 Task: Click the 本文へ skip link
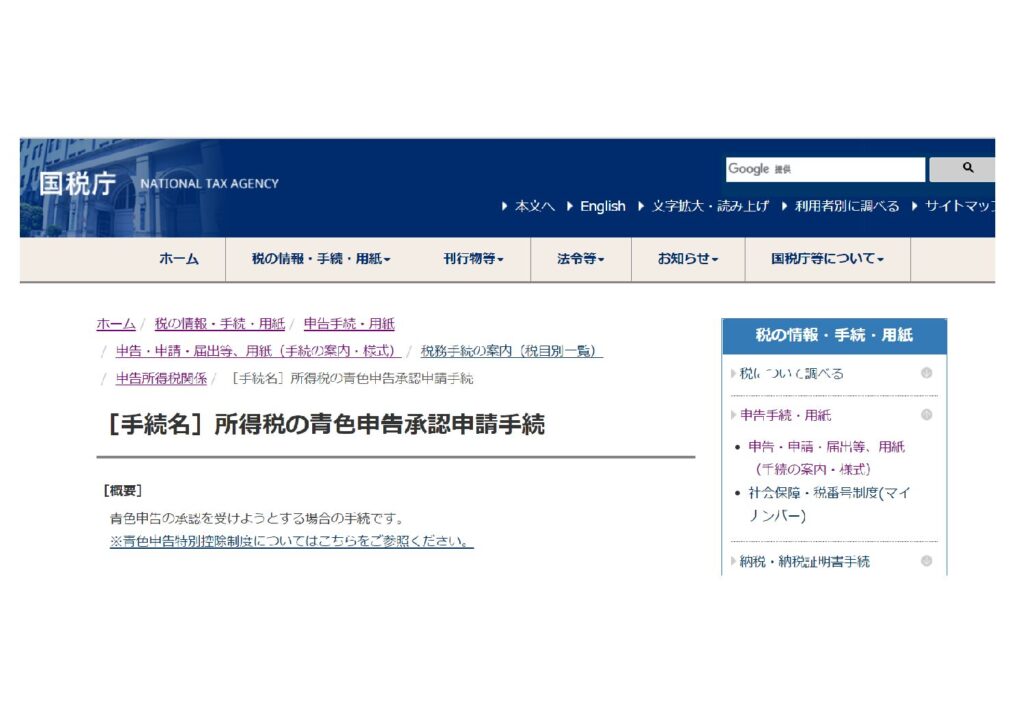534,206
